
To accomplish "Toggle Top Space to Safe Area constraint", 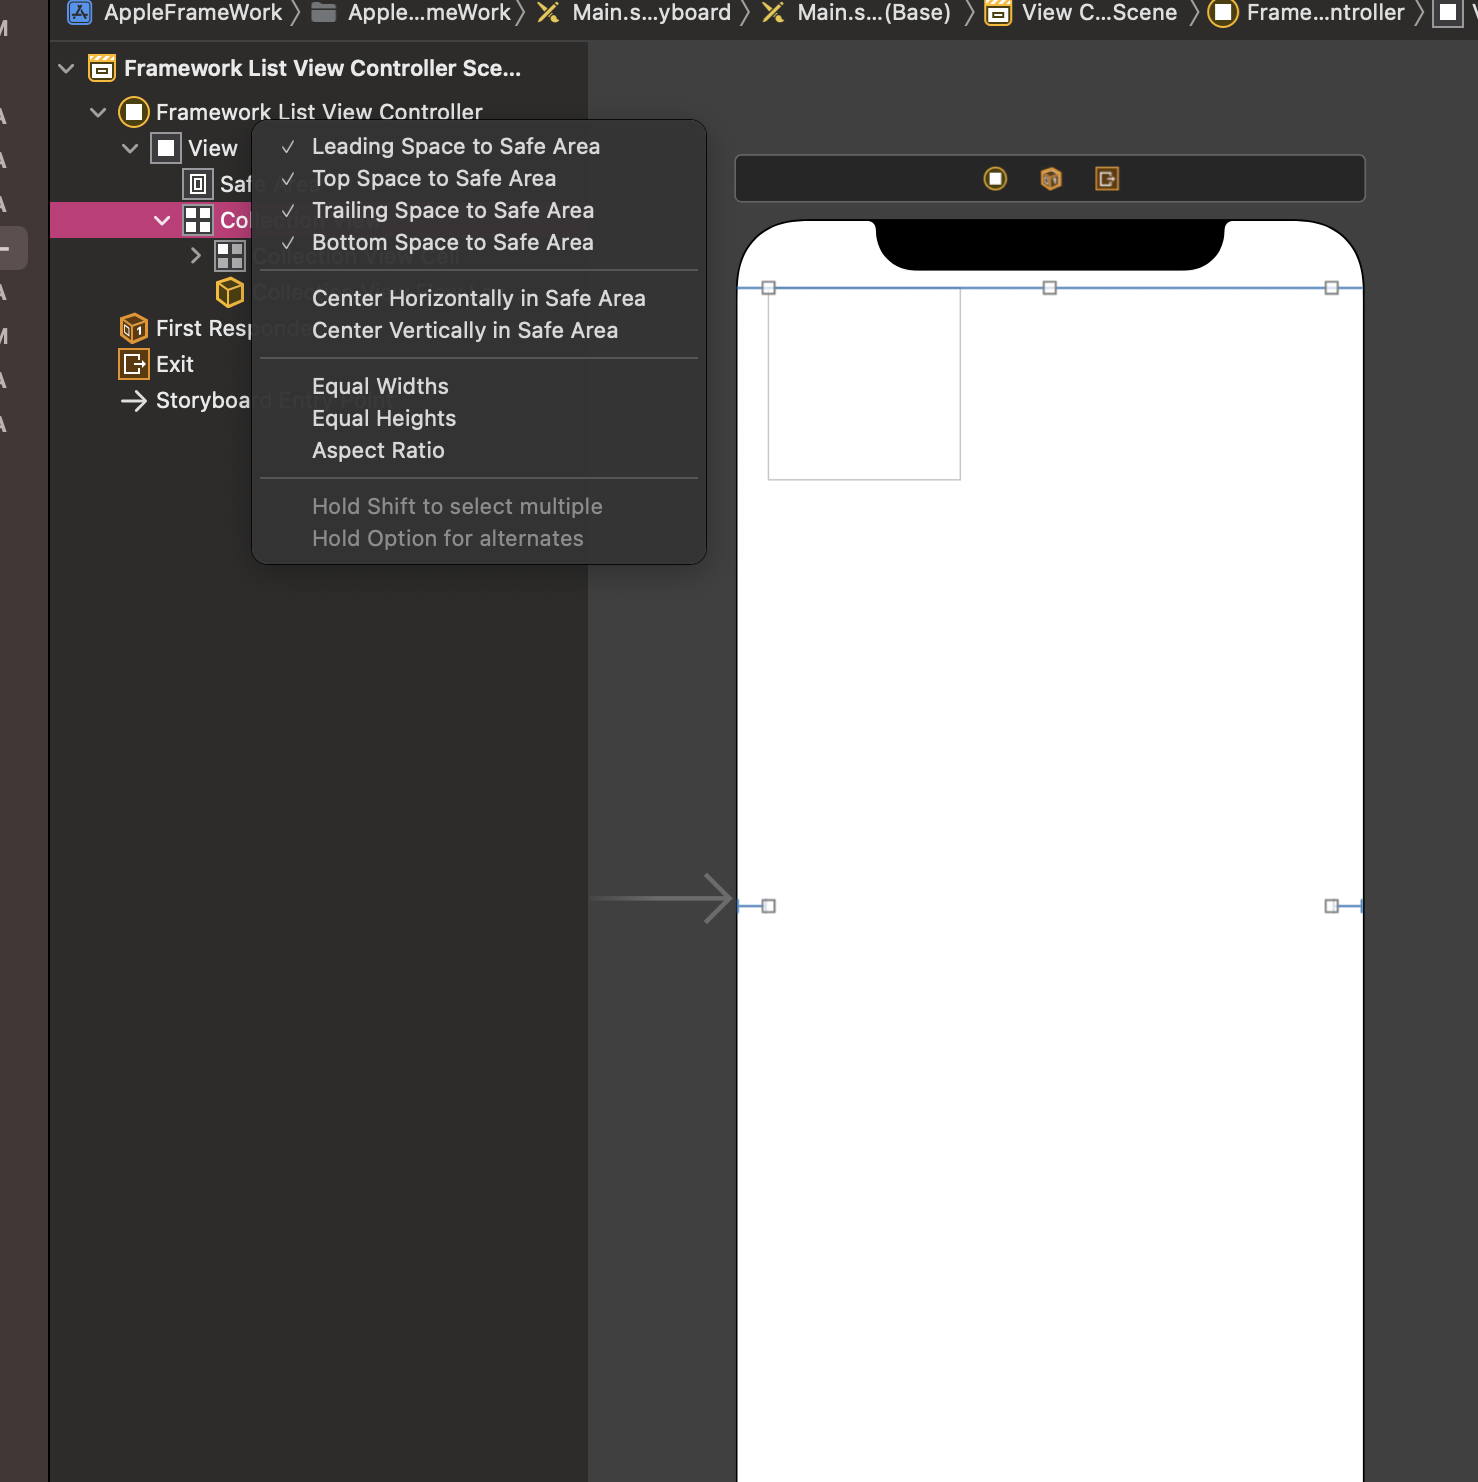I will (479, 178).
